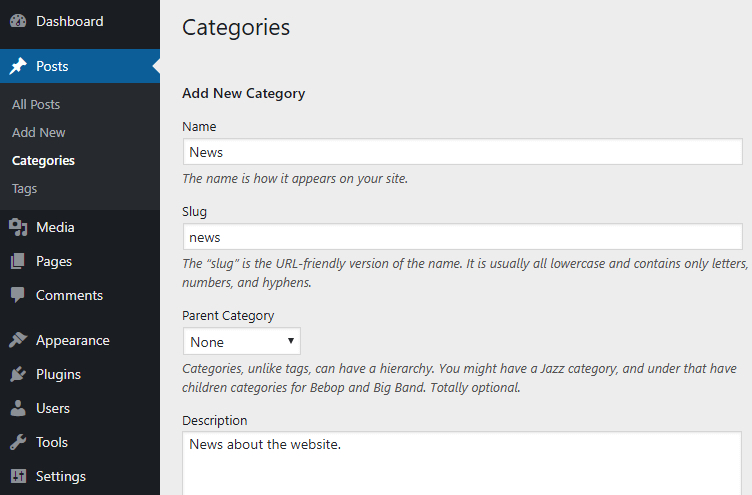Click the Appearance paintbrush icon
Screen dimensions: 752x495
(x=18, y=340)
